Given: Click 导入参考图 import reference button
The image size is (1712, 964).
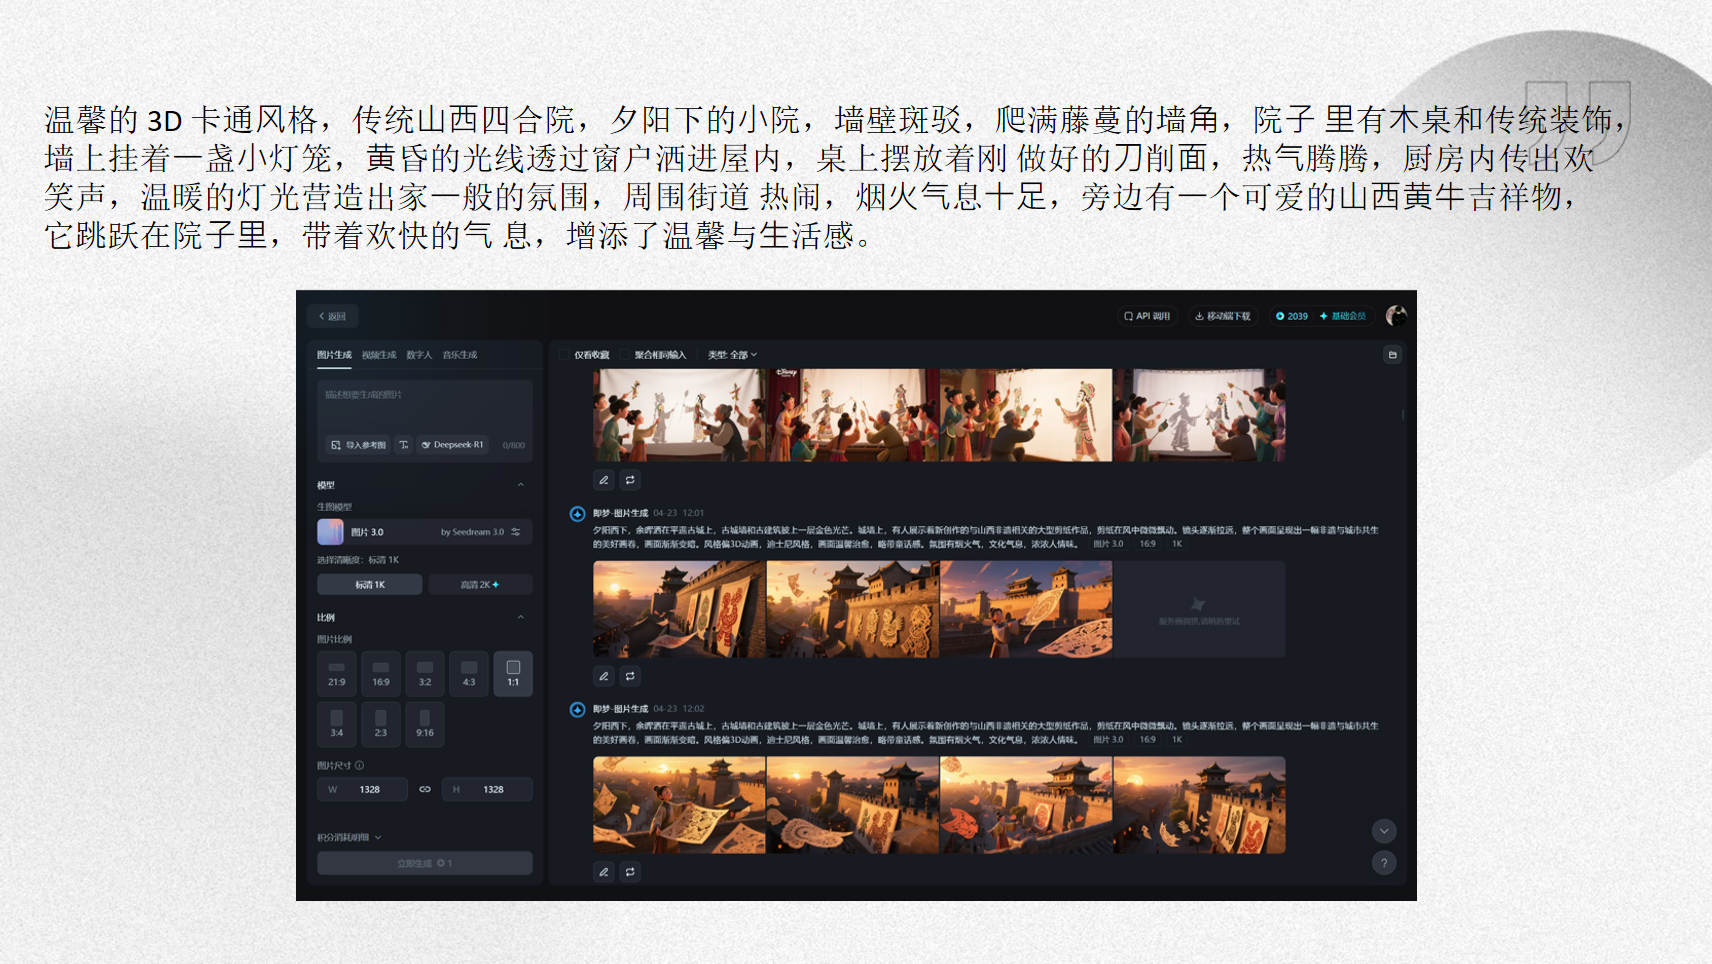Looking at the screenshot, I should (358, 445).
